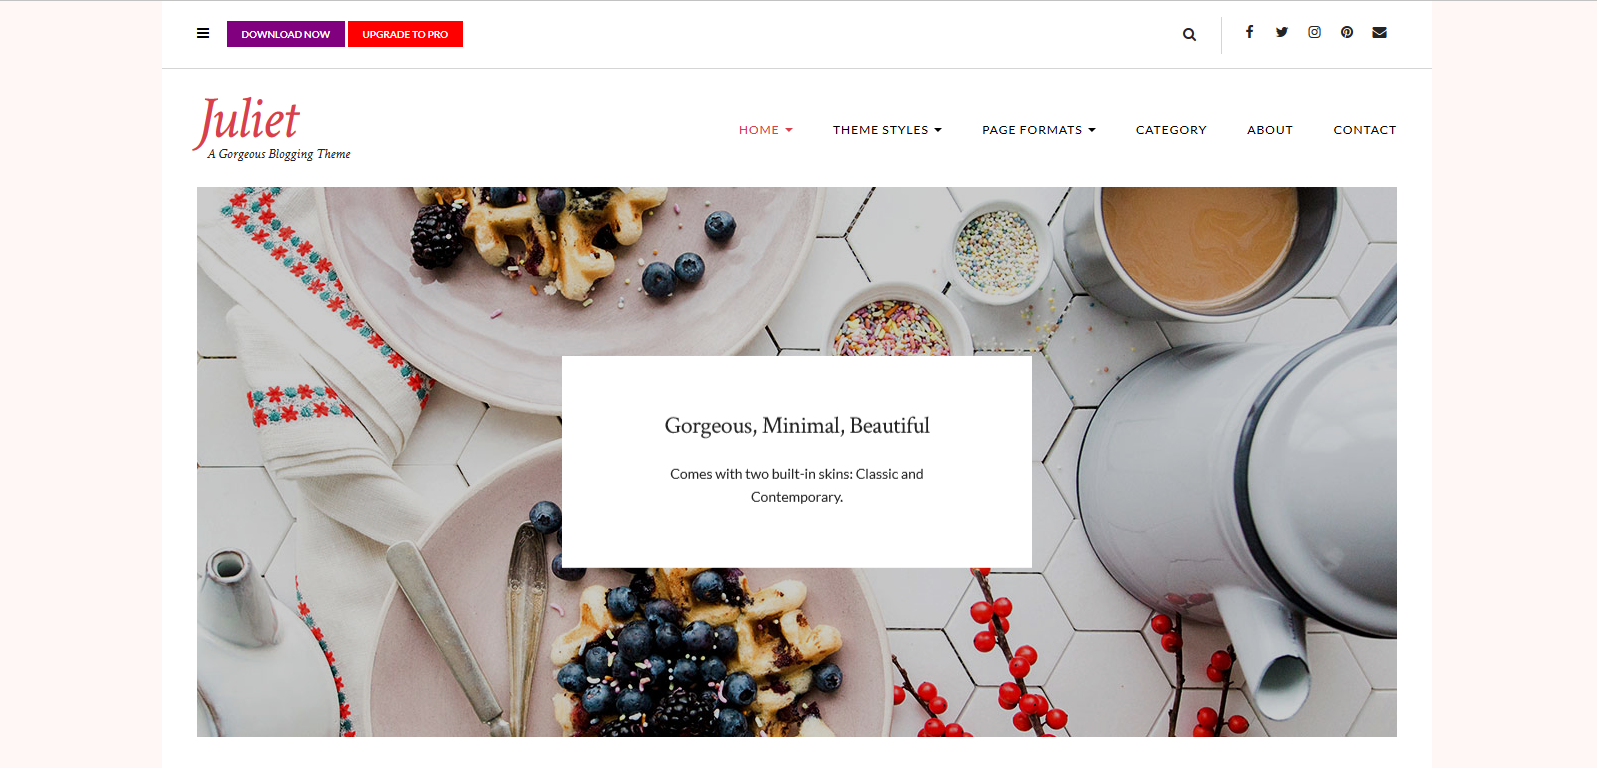1597x768 pixels.
Task: Open the Pinterest social icon
Action: tap(1347, 32)
